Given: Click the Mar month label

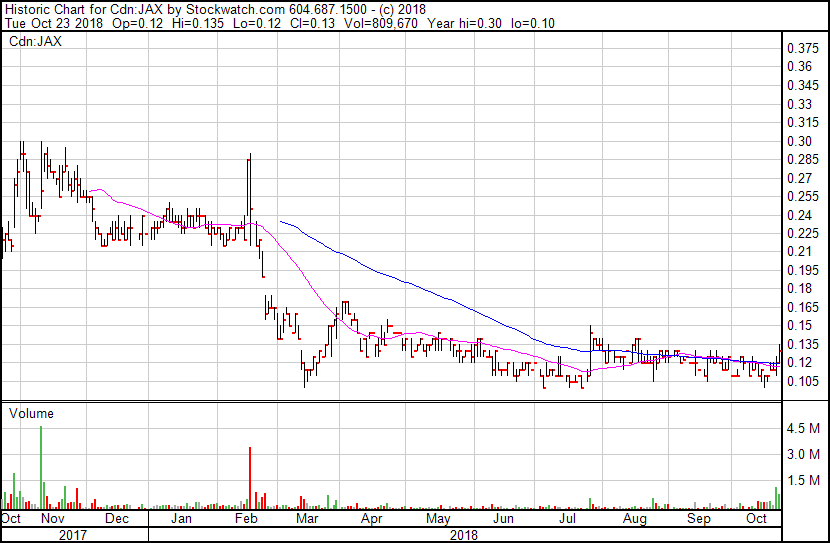Looking at the screenshot, I should [307, 518].
